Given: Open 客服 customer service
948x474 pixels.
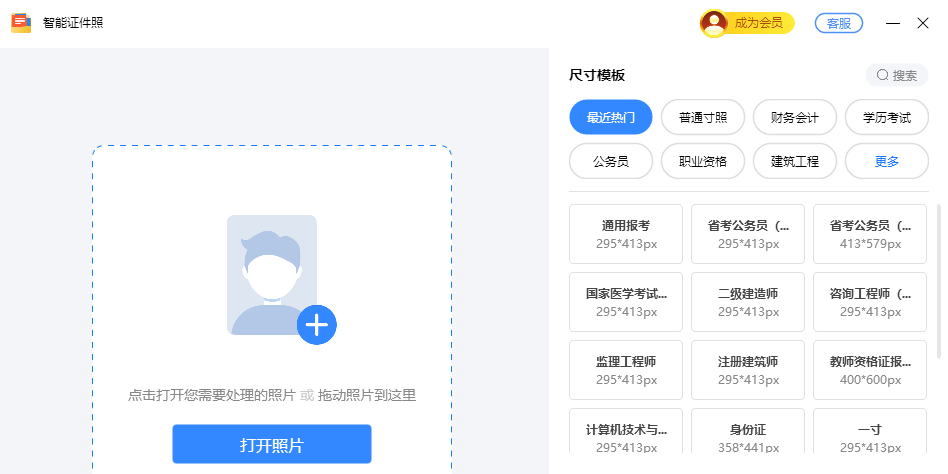Looking at the screenshot, I should click(x=839, y=23).
